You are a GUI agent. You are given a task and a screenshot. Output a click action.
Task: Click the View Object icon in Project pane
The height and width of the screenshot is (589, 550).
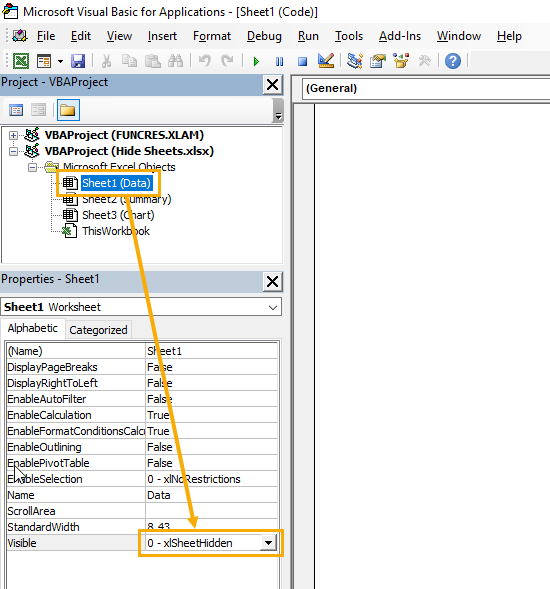point(38,110)
